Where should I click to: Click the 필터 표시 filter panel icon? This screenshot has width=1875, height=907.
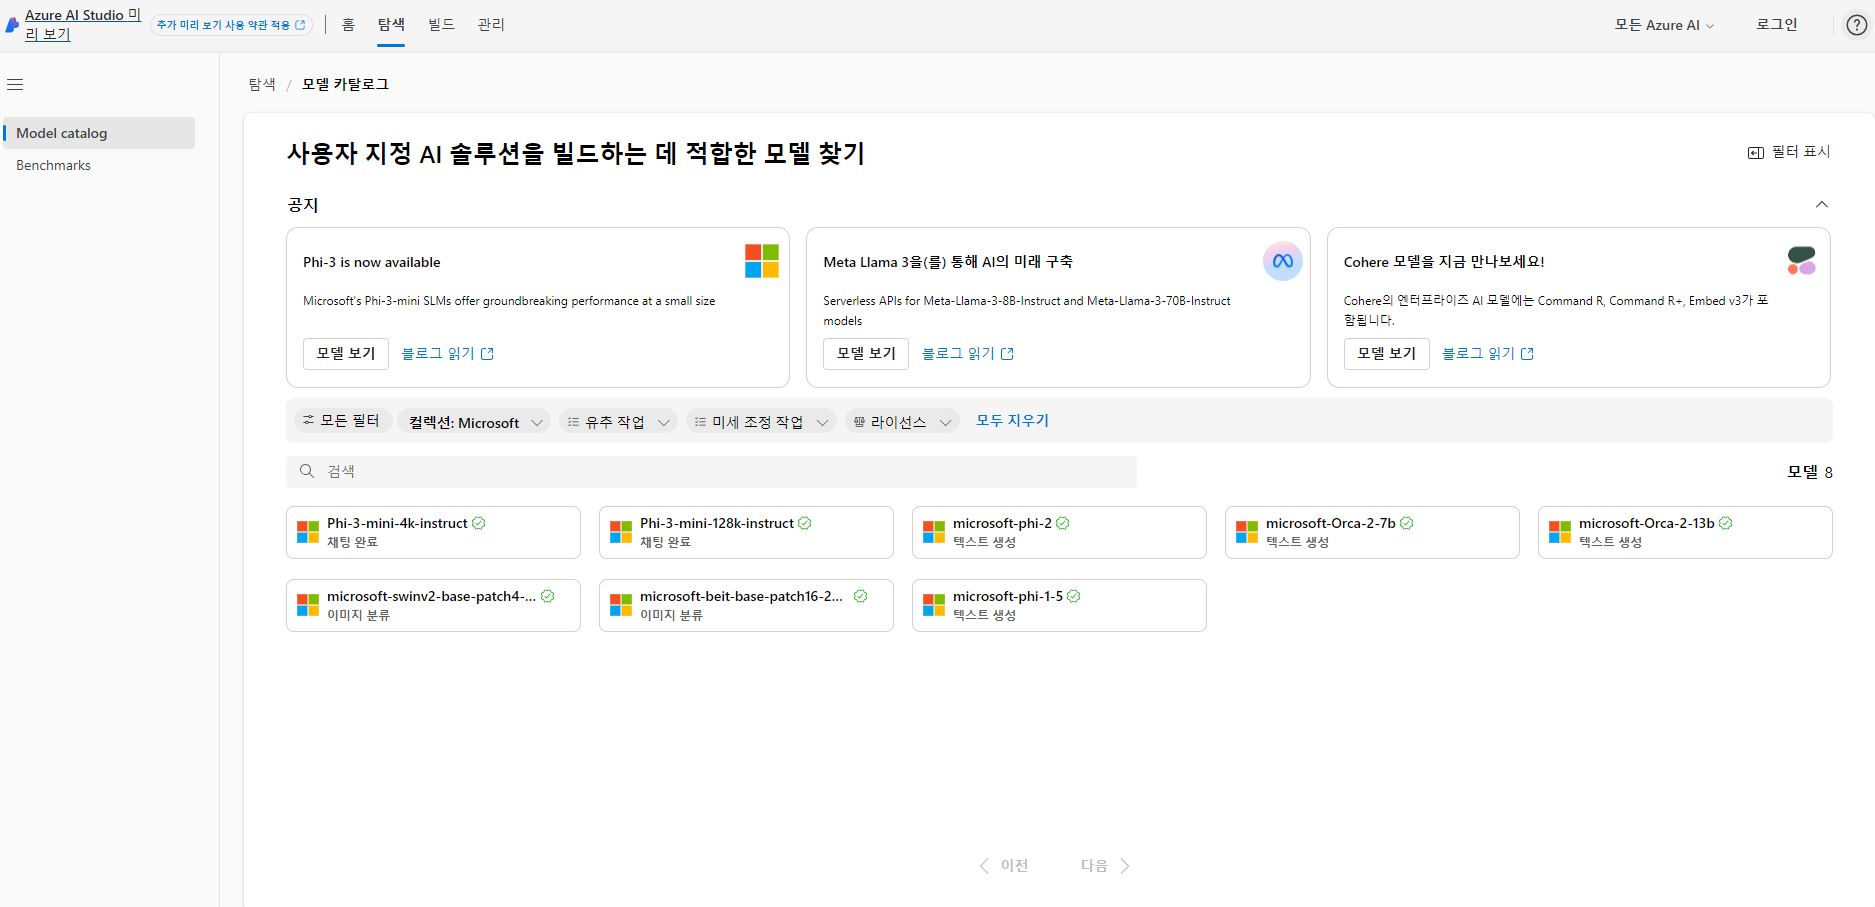(x=1755, y=152)
